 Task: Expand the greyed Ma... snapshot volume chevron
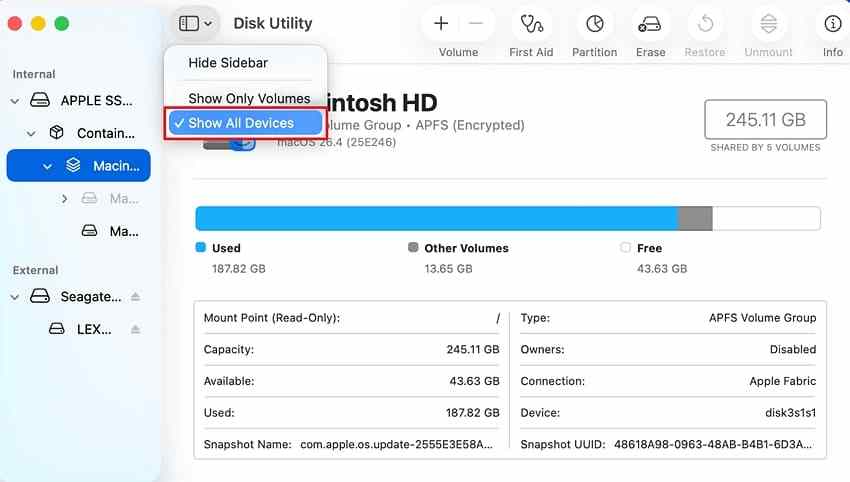pyautogui.click(x=64, y=199)
